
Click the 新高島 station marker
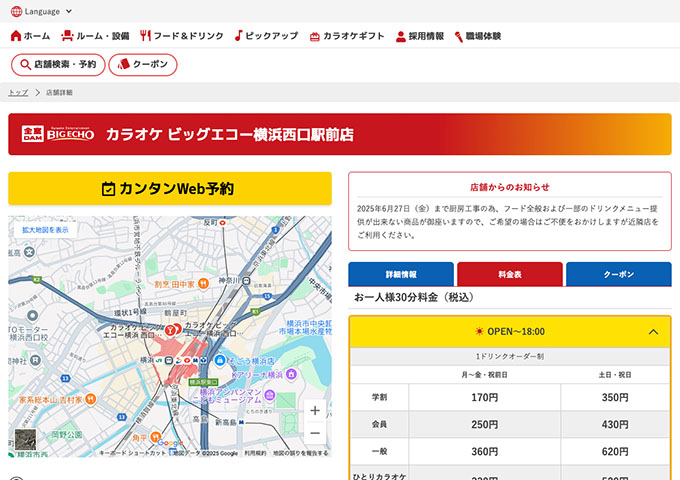click(241, 422)
